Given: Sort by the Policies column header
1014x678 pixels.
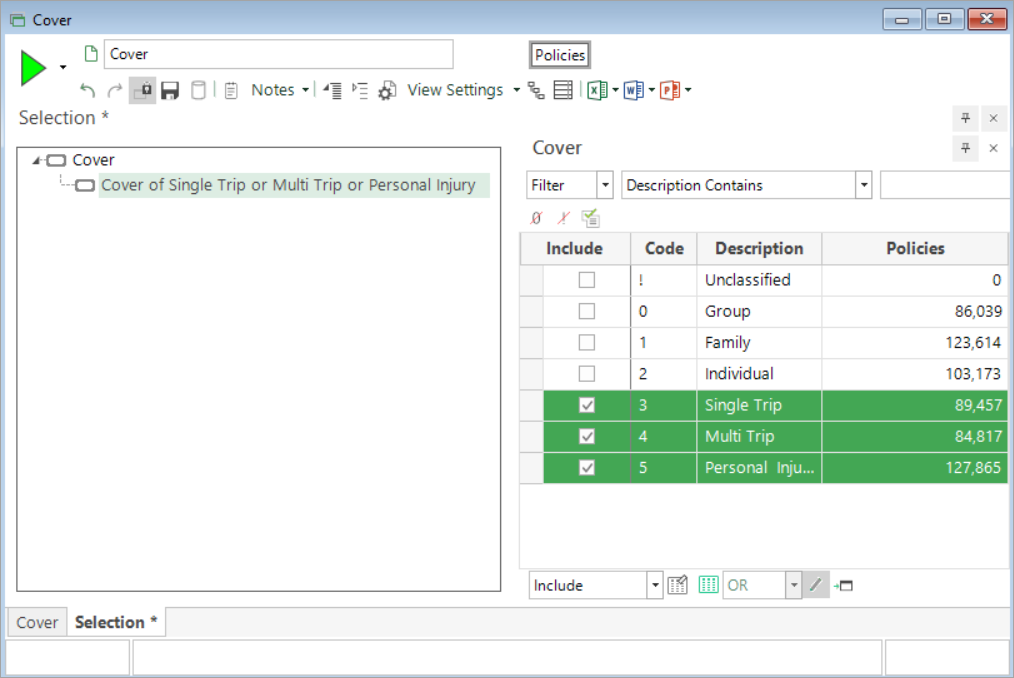Looking at the screenshot, I should [x=915, y=248].
